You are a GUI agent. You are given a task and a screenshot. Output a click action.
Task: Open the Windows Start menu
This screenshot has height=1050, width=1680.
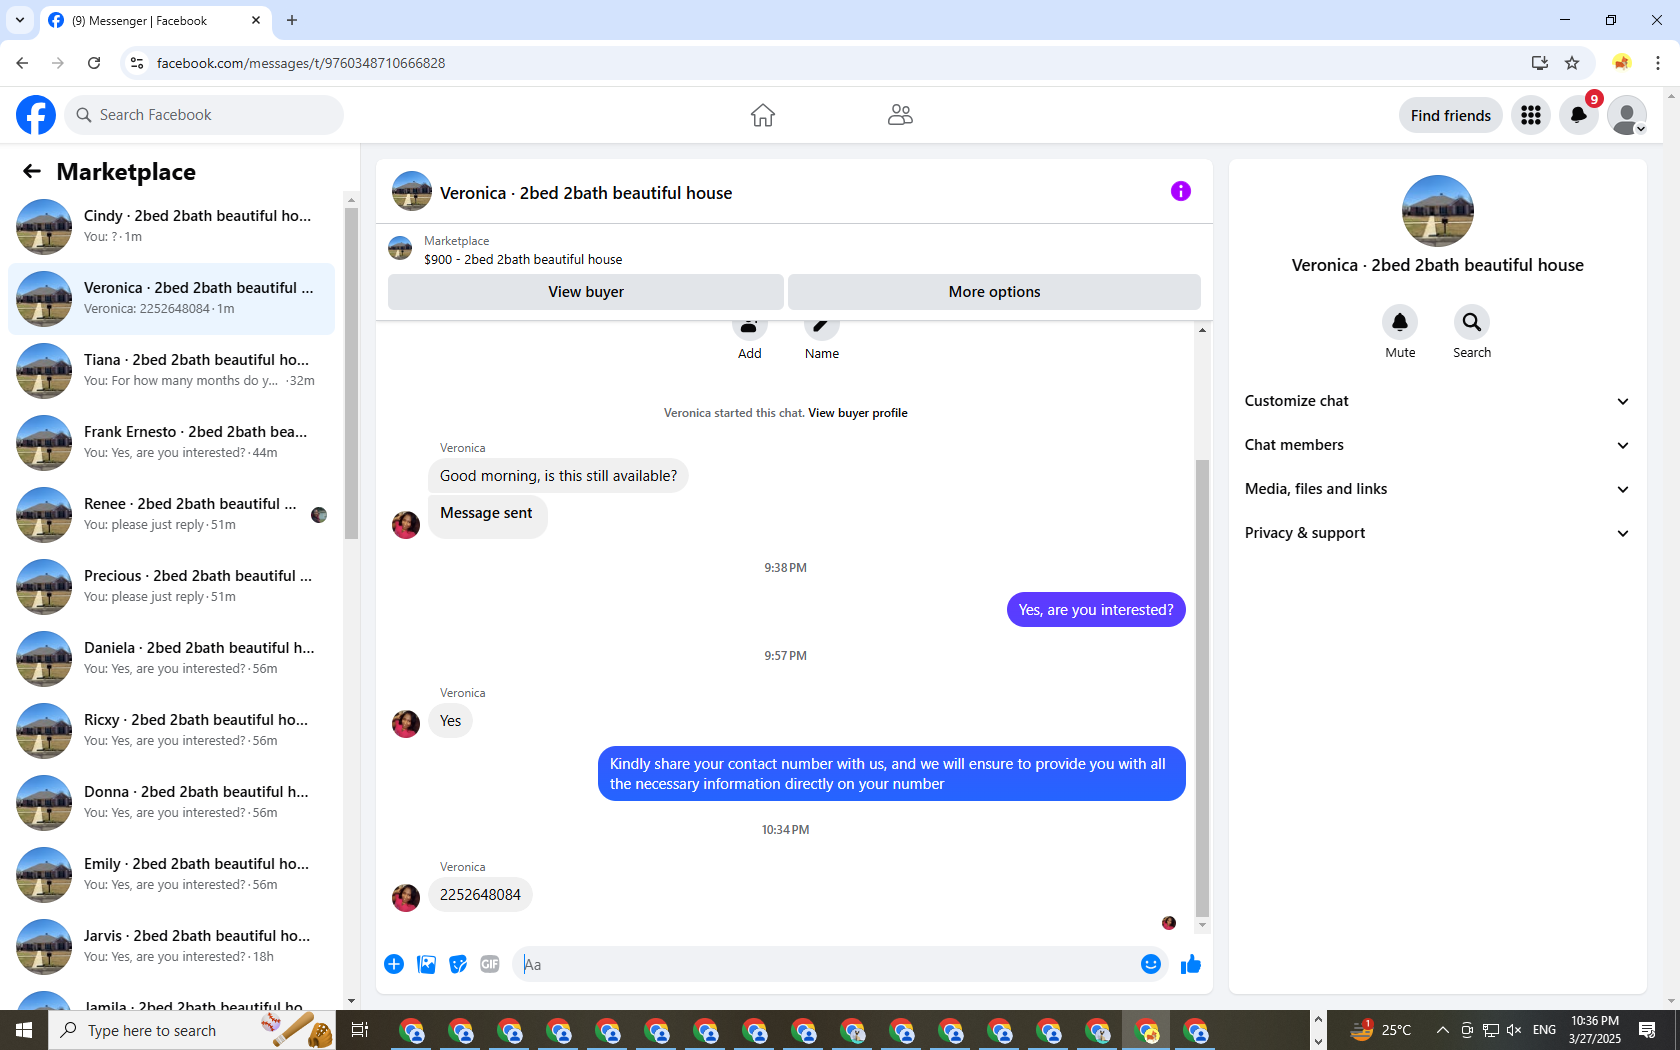(x=24, y=1030)
